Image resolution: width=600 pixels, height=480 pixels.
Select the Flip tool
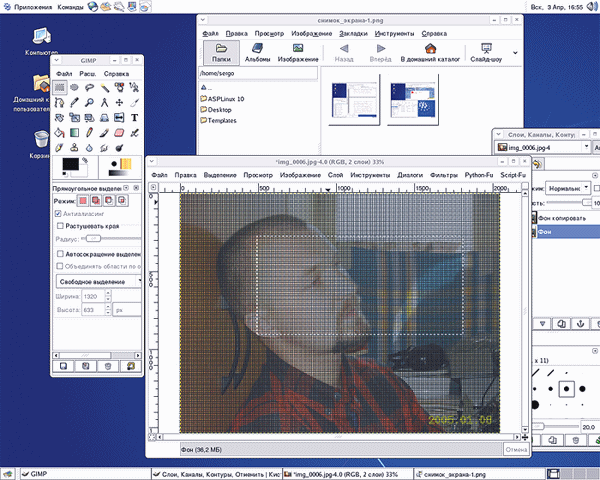(119, 118)
